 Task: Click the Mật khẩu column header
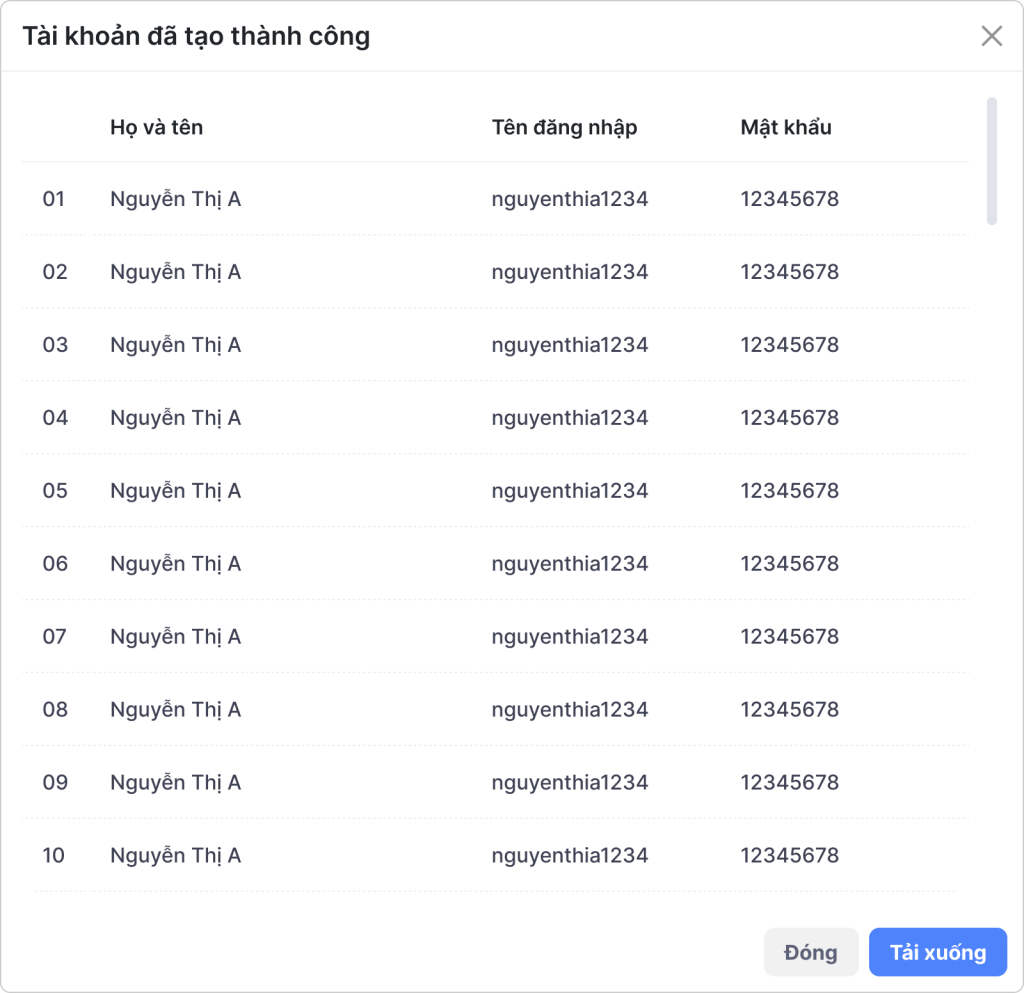click(786, 127)
